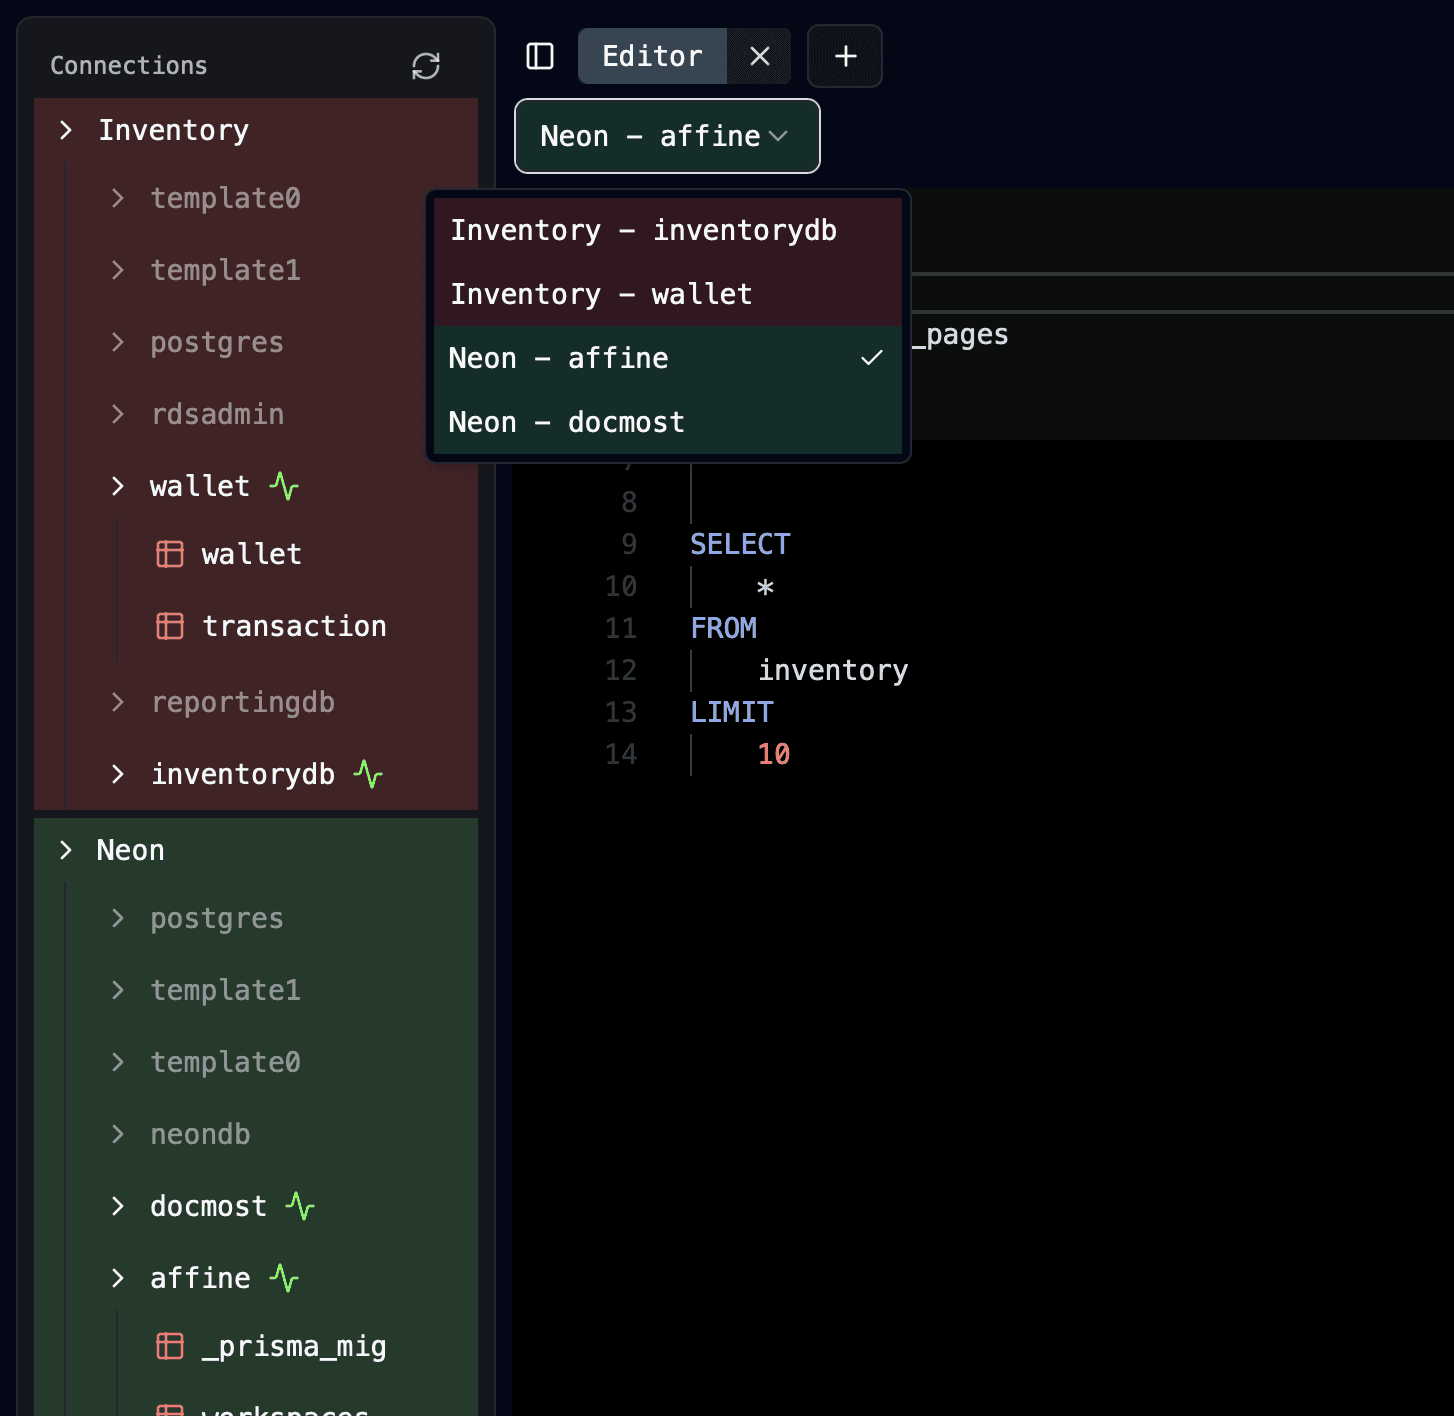This screenshot has width=1454, height=1416.
Task: Click the _pages text in editor
Action: (960, 335)
